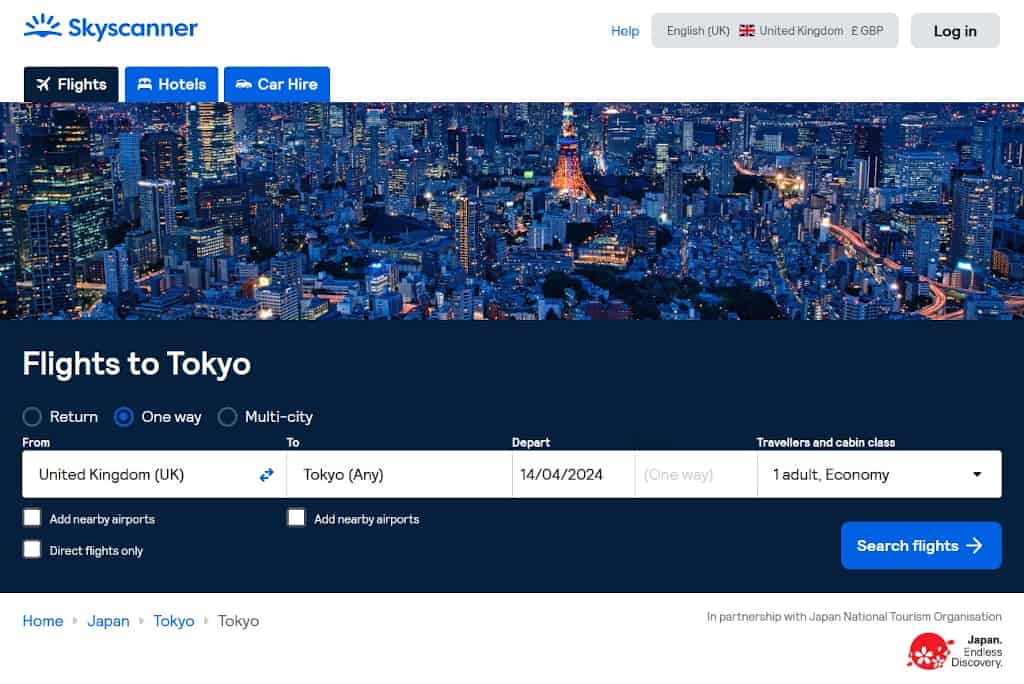Swap origin and destination arrows icon
The height and width of the screenshot is (684, 1024).
coord(266,475)
